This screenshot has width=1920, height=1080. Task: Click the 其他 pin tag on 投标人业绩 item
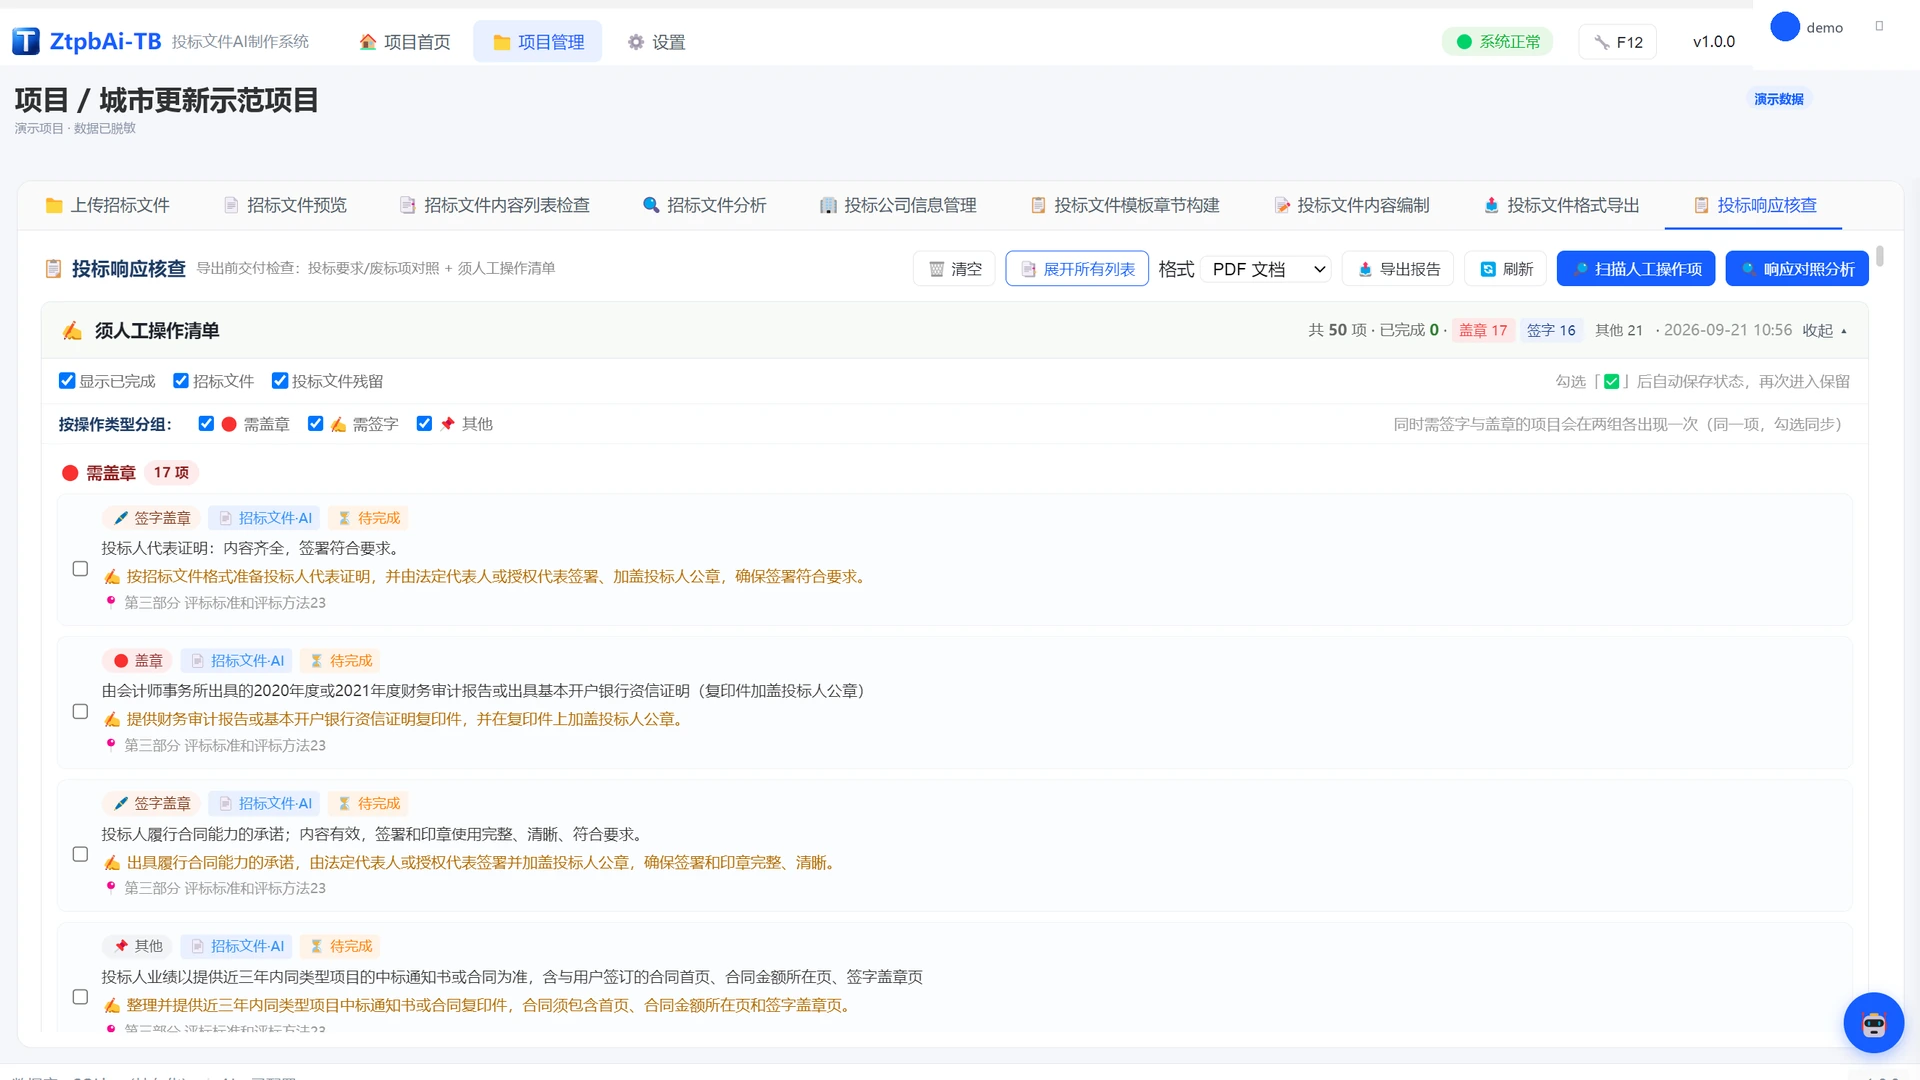coord(138,946)
